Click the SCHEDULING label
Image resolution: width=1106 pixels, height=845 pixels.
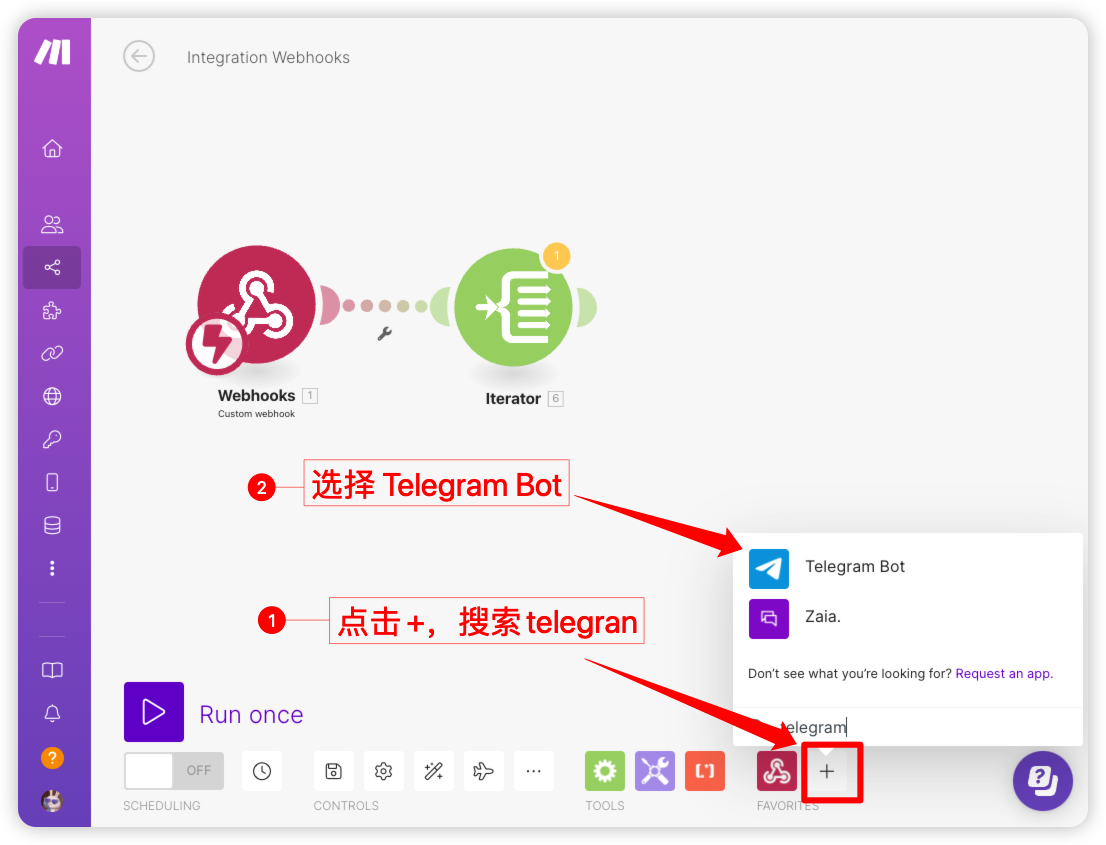click(x=162, y=806)
